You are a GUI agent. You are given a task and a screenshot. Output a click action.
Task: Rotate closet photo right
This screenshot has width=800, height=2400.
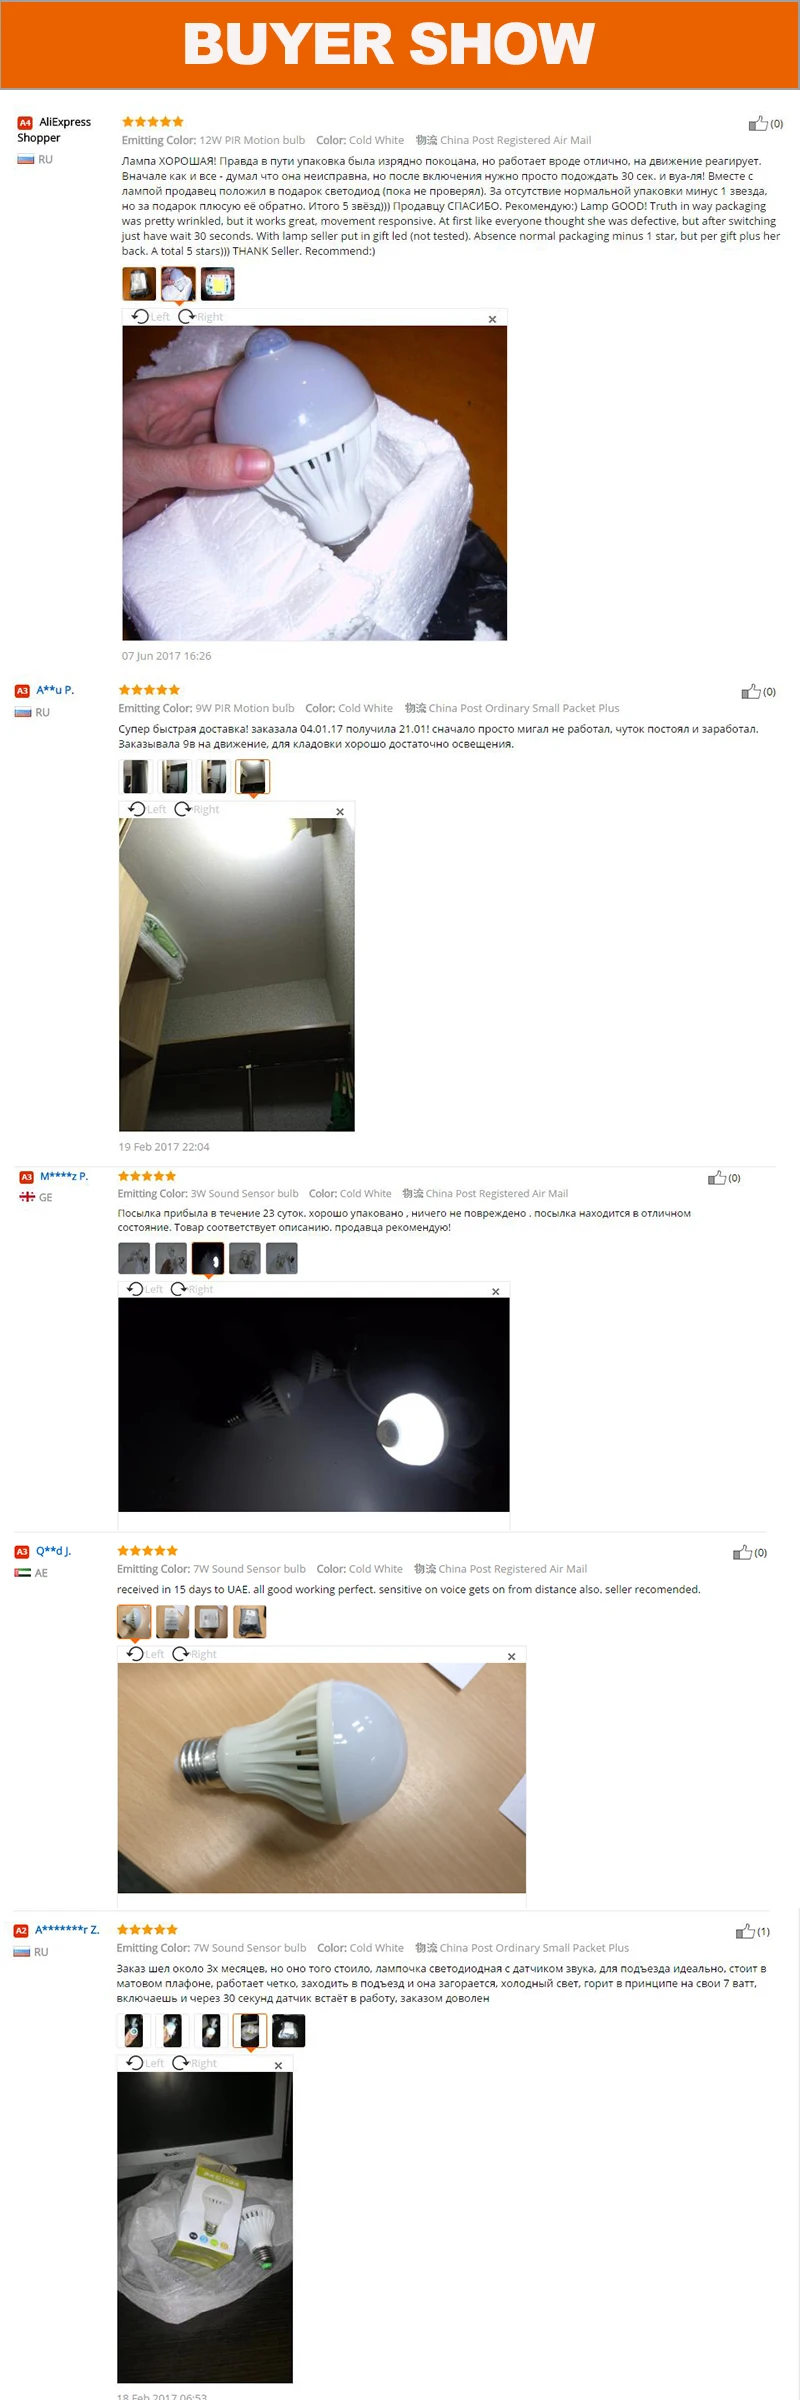[197, 809]
